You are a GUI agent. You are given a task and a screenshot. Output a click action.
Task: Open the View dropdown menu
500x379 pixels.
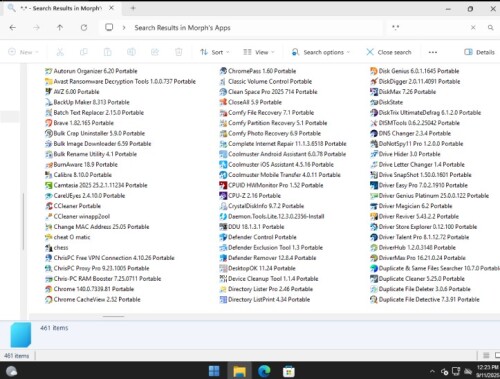(x=259, y=52)
